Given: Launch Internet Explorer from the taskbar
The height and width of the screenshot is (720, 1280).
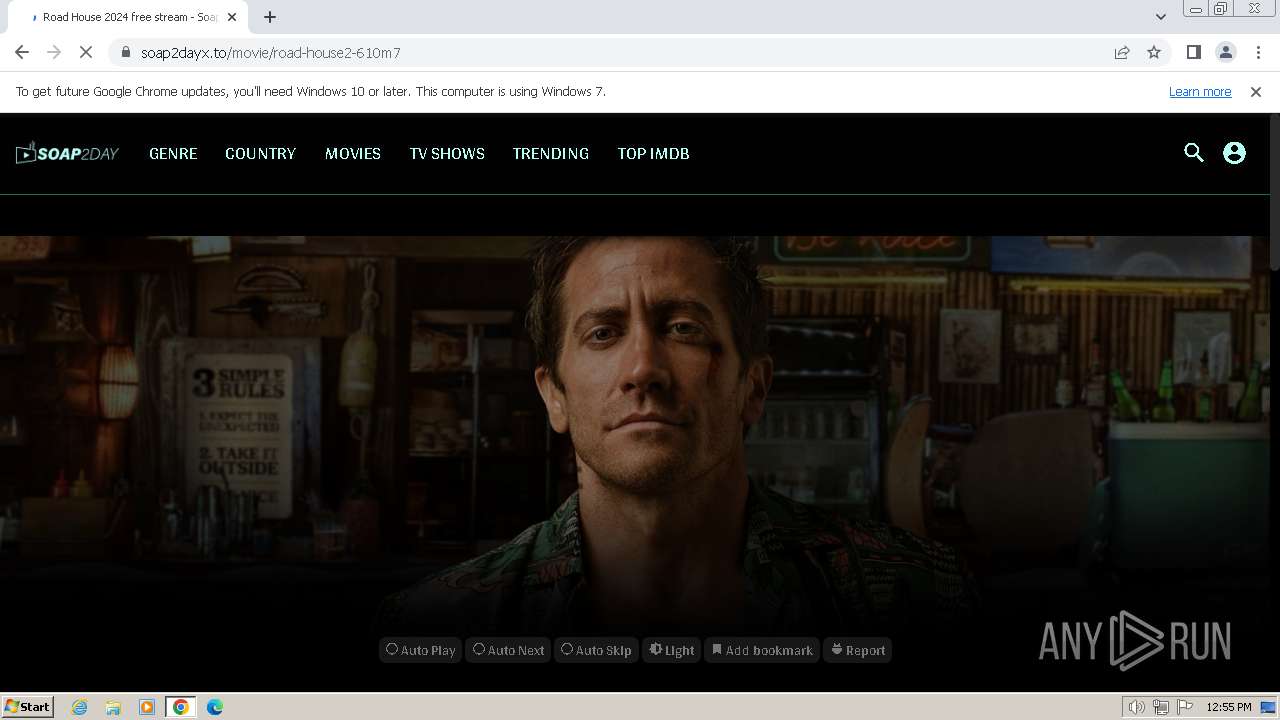Looking at the screenshot, I should click(x=79, y=707).
